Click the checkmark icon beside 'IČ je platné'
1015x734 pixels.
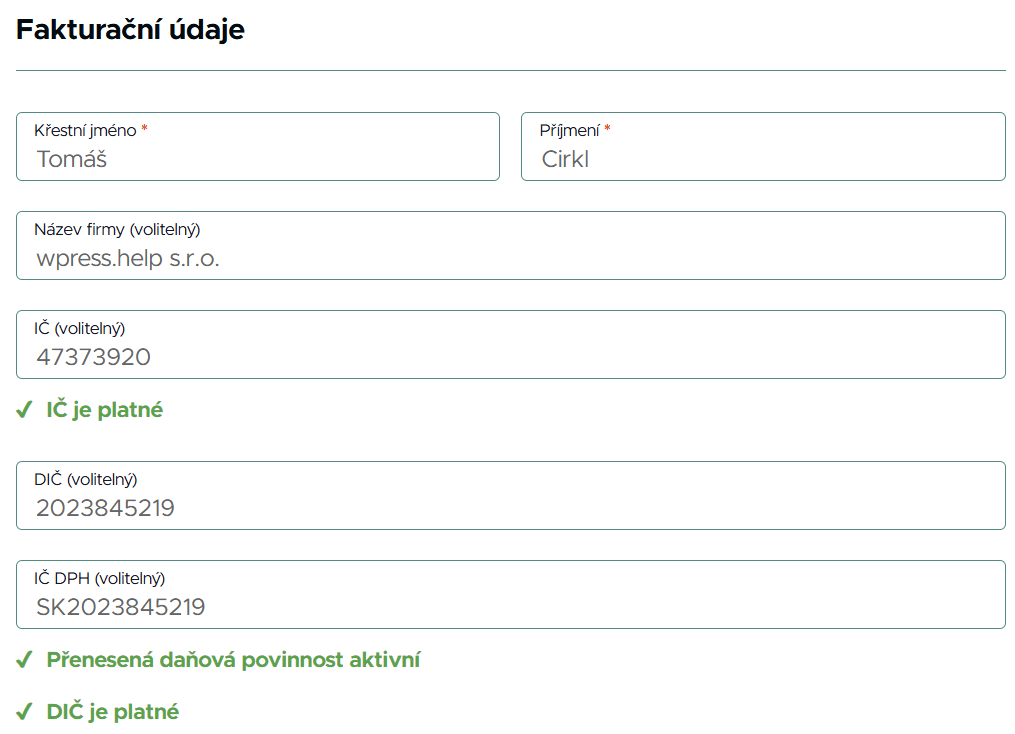(24, 410)
